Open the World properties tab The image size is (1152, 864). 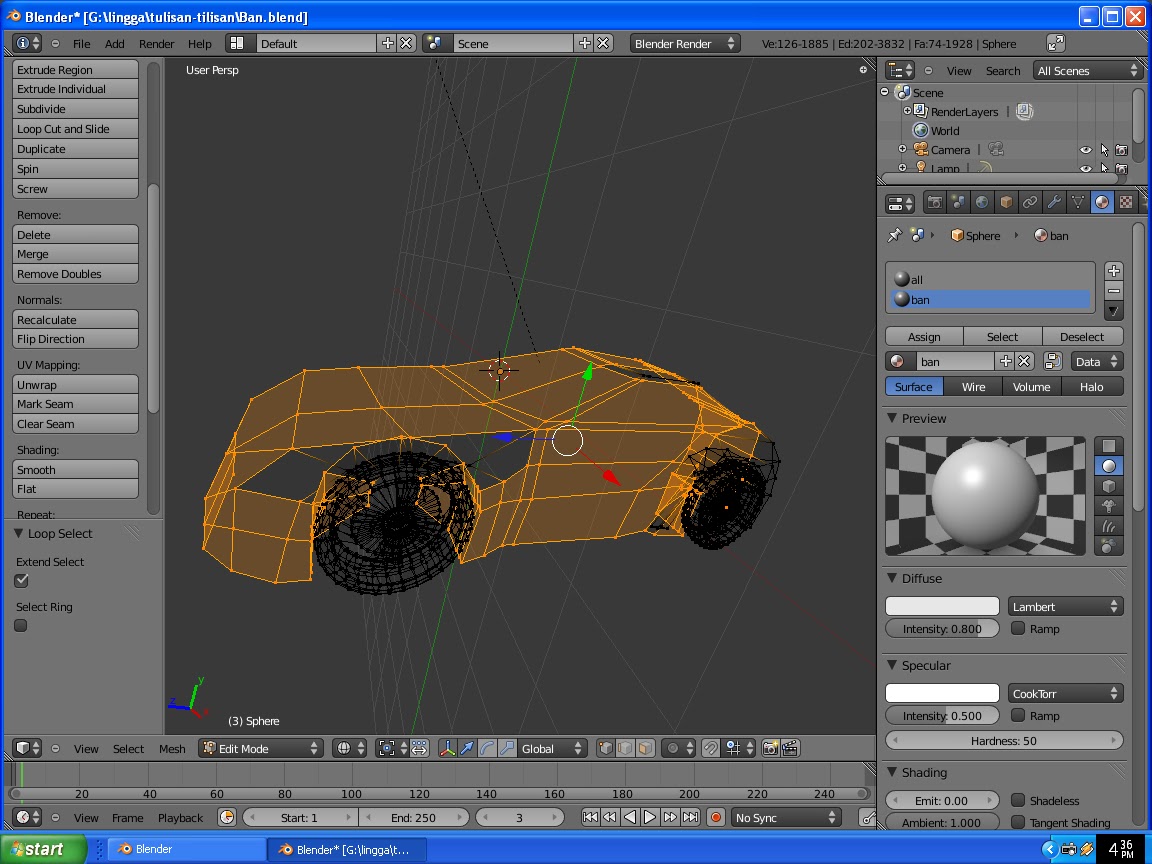[x=982, y=203]
